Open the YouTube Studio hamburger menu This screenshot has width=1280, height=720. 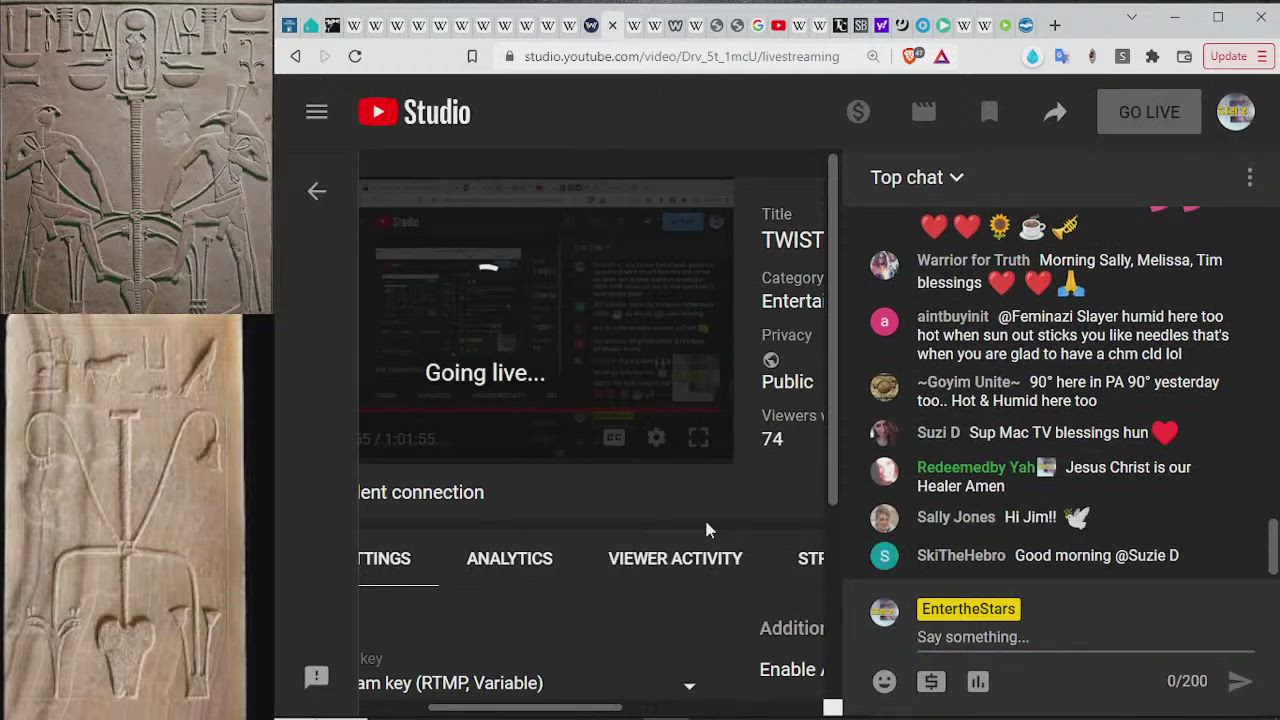point(316,112)
